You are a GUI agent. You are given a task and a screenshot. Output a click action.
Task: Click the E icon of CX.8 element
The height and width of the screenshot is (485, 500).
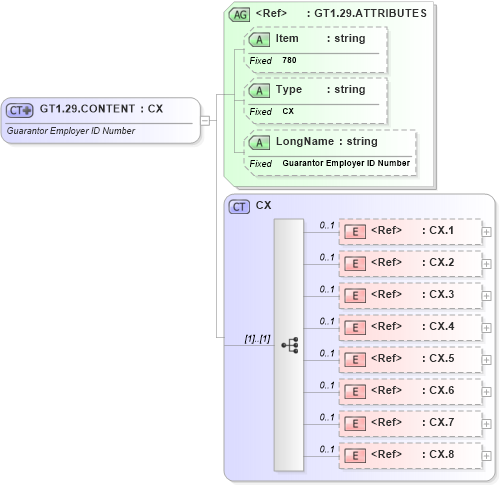pos(355,456)
